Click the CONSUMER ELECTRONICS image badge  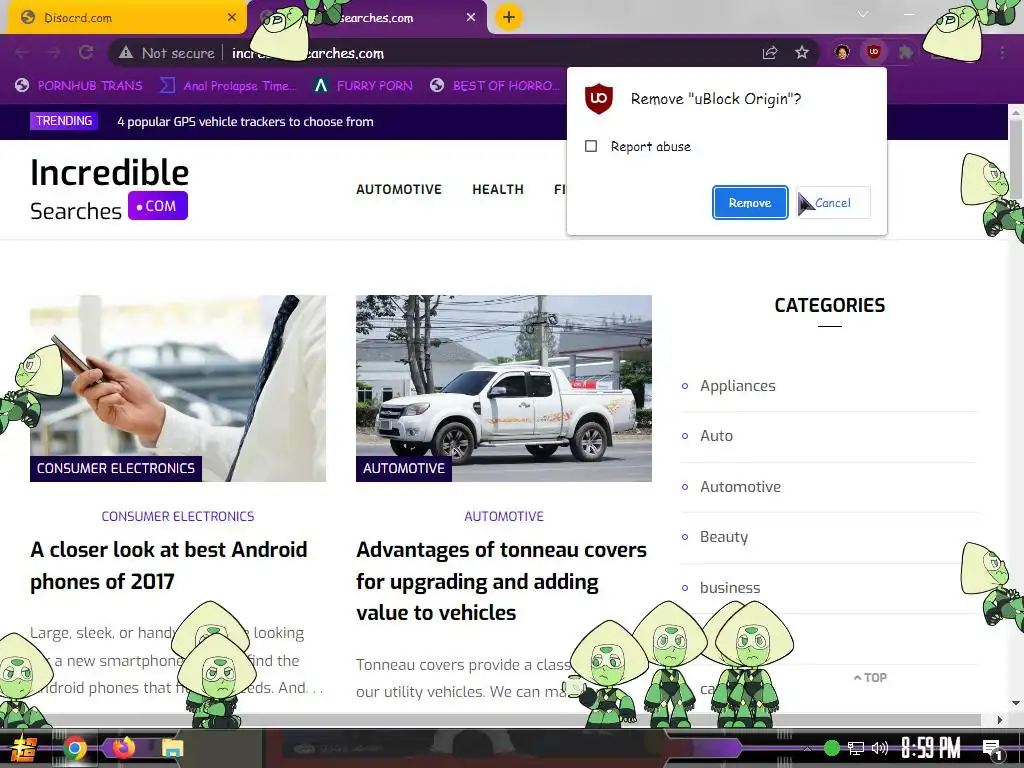(116, 468)
